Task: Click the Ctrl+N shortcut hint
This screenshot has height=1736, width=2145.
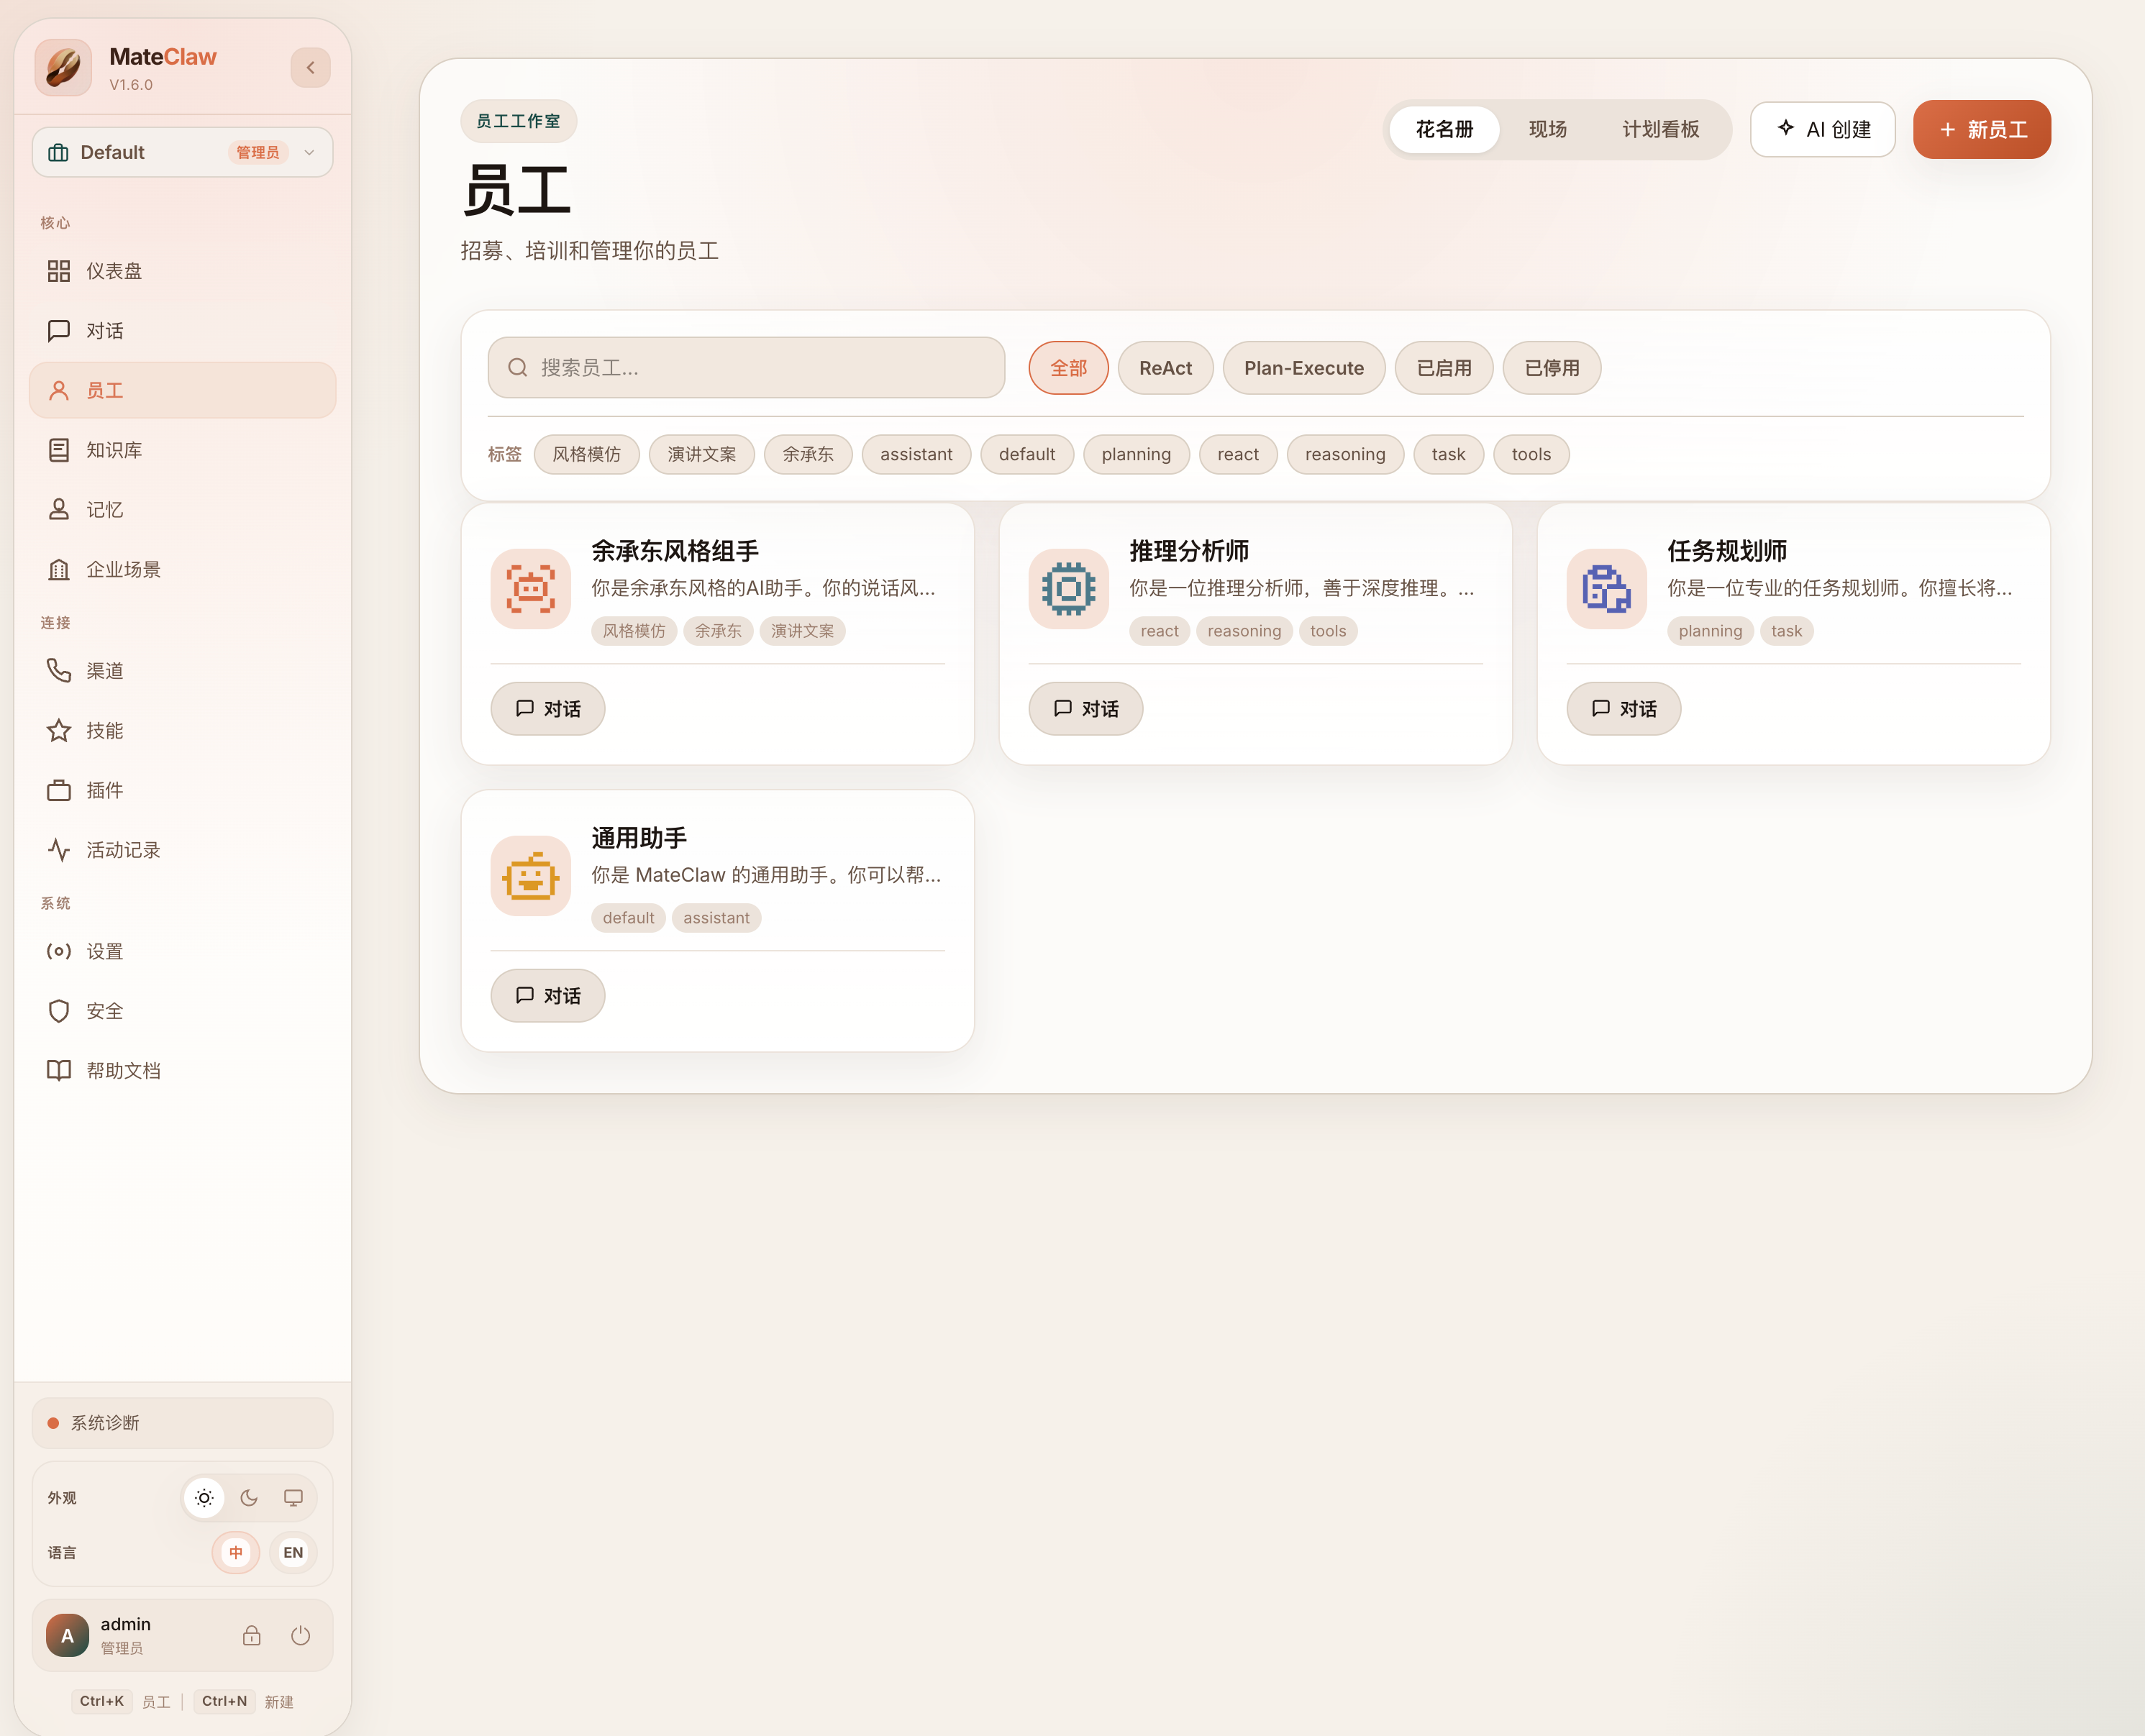Action: pos(225,1702)
